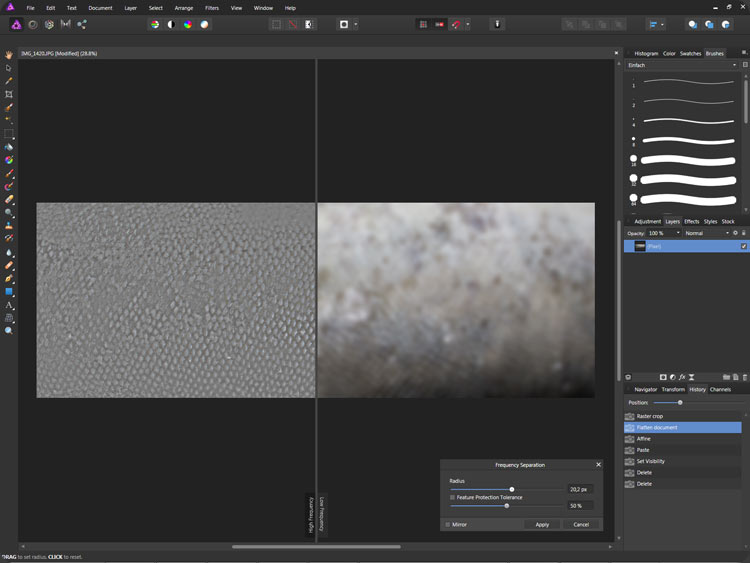Select the Zoom magnifier tool

9,331
